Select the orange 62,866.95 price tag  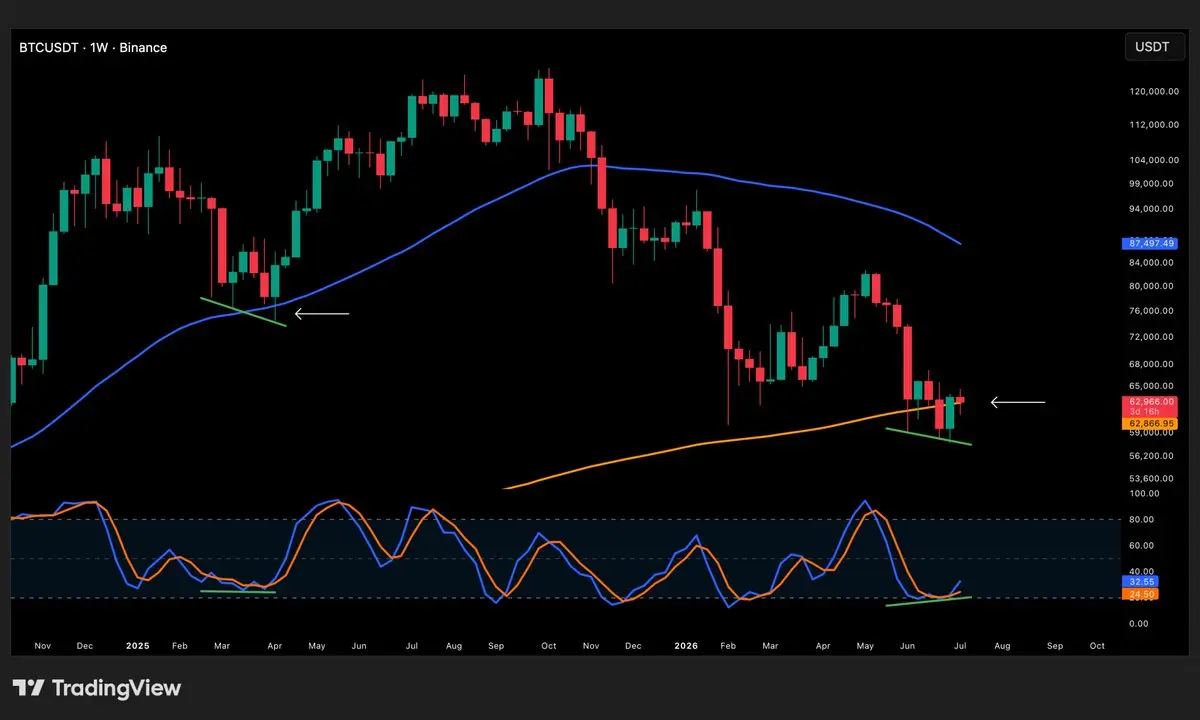point(1150,424)
